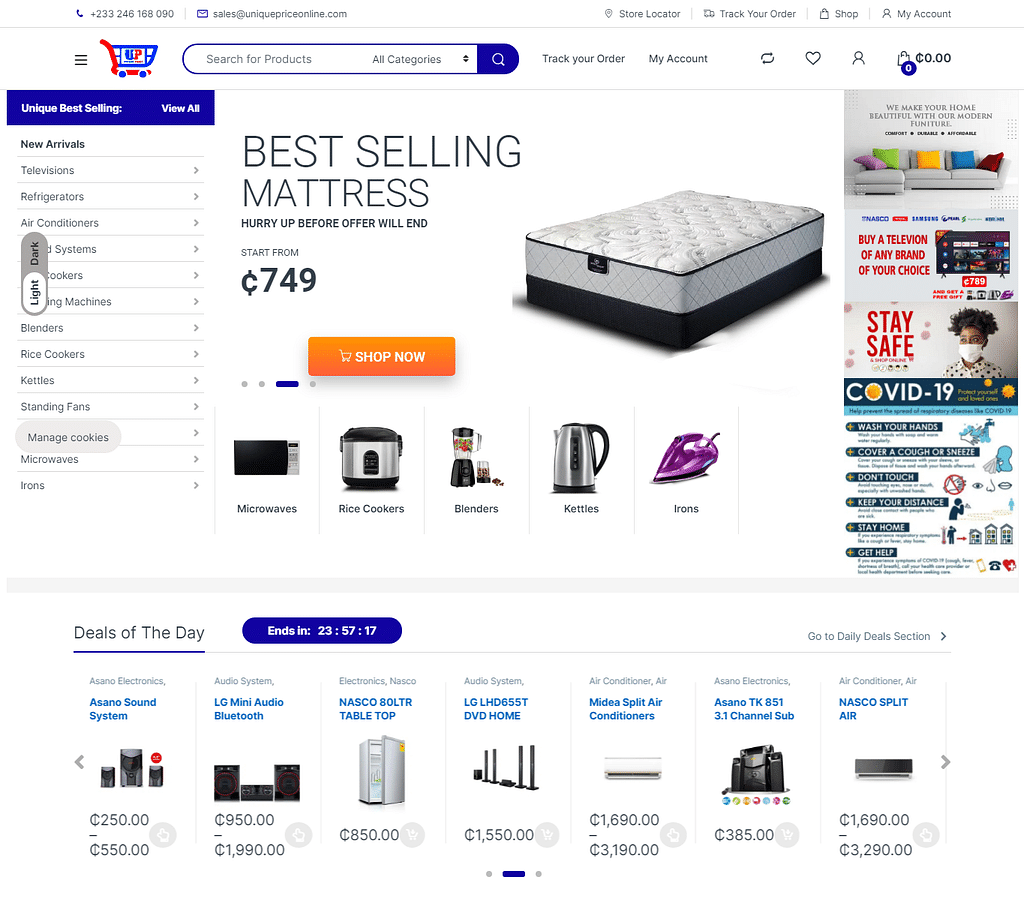This screenshot has width=1024, height=913.
Task: Open Track your Order menu item
Action: pyautogui.click(x=583, y=59)
